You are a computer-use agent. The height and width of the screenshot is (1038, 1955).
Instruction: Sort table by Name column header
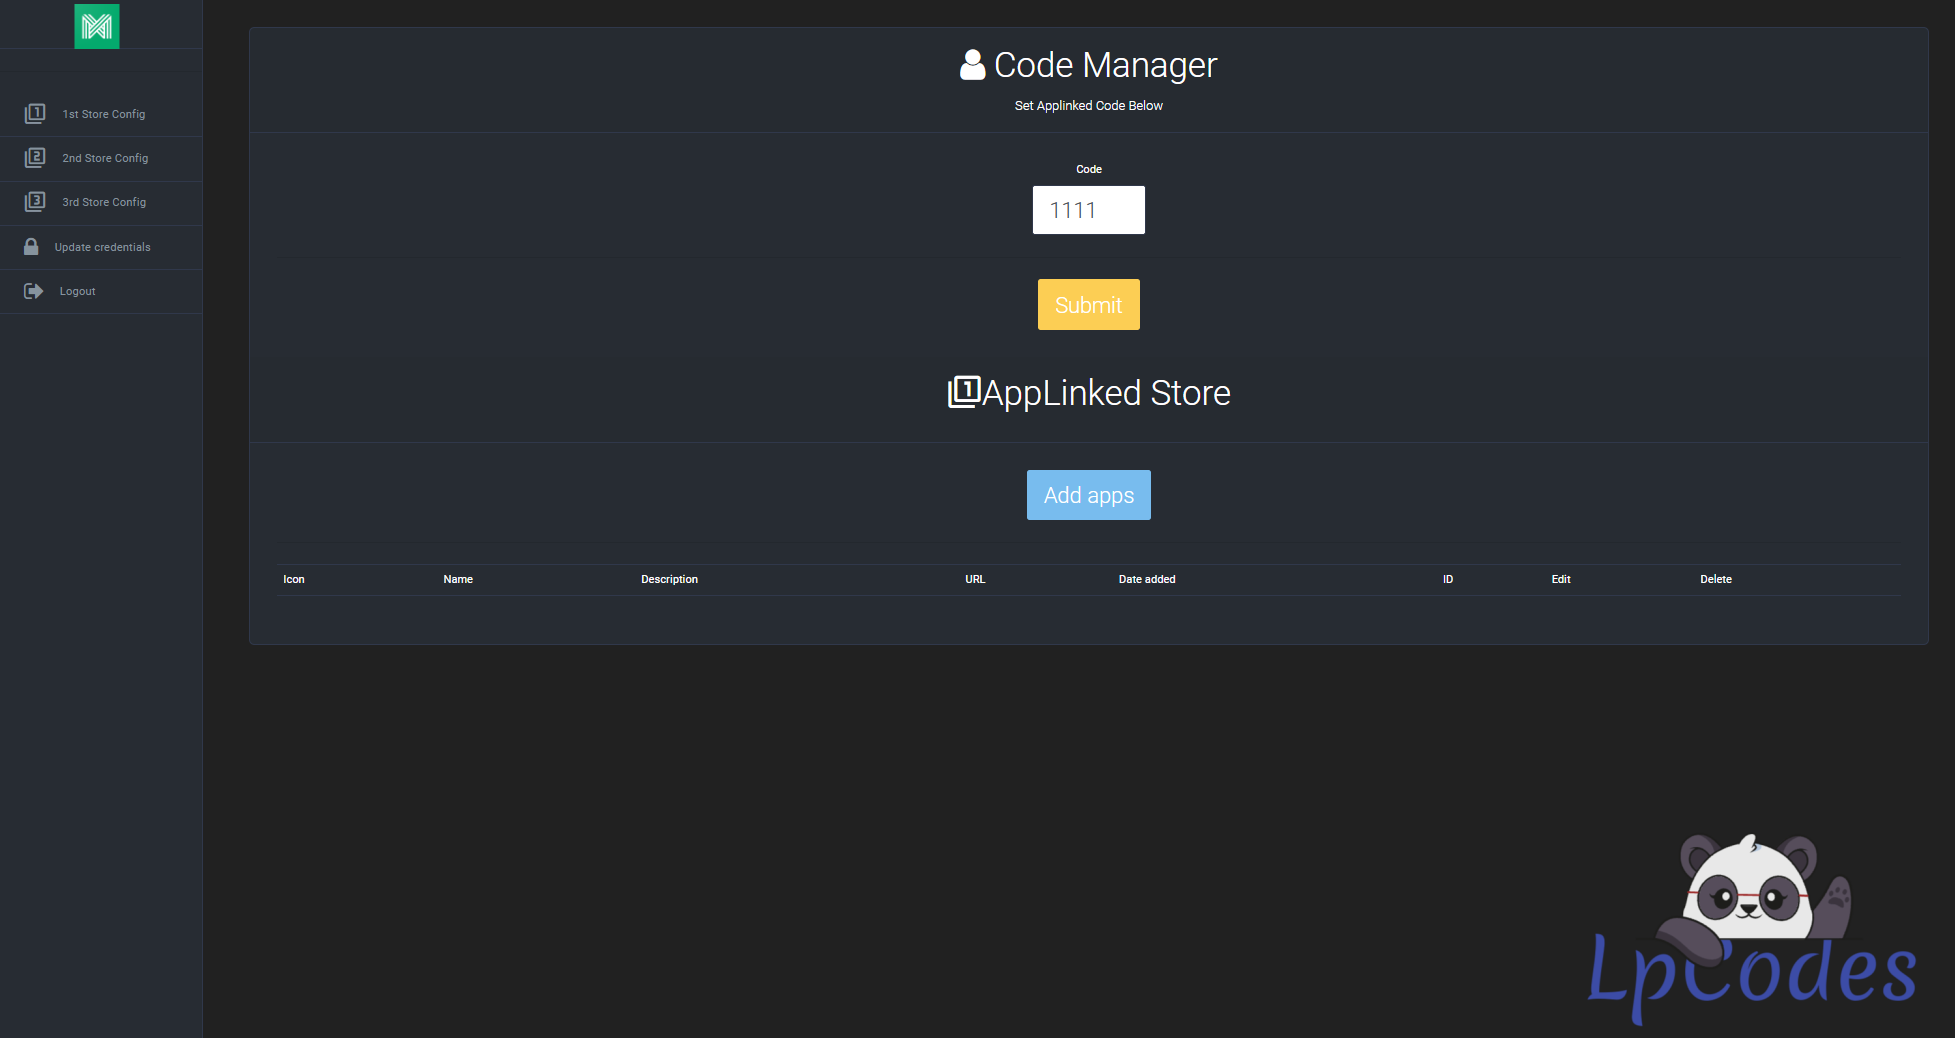(458, 580)
